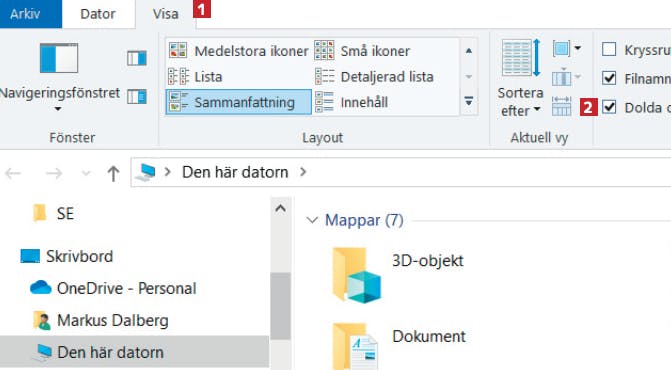Open the Sortera efter dropdown
The height and width of the screenshot is (370, 671).
[520, 78]
